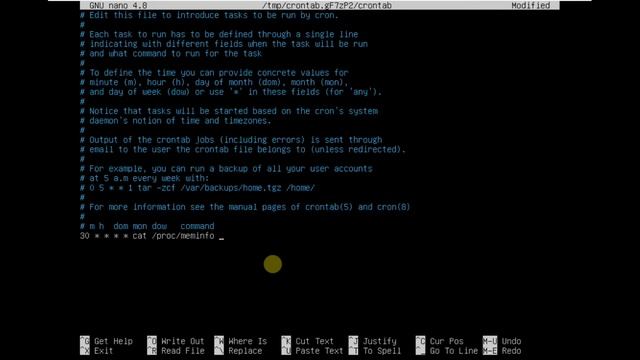
Task: Click the line 'To define the time you can provide'
Action: point(214,73)
